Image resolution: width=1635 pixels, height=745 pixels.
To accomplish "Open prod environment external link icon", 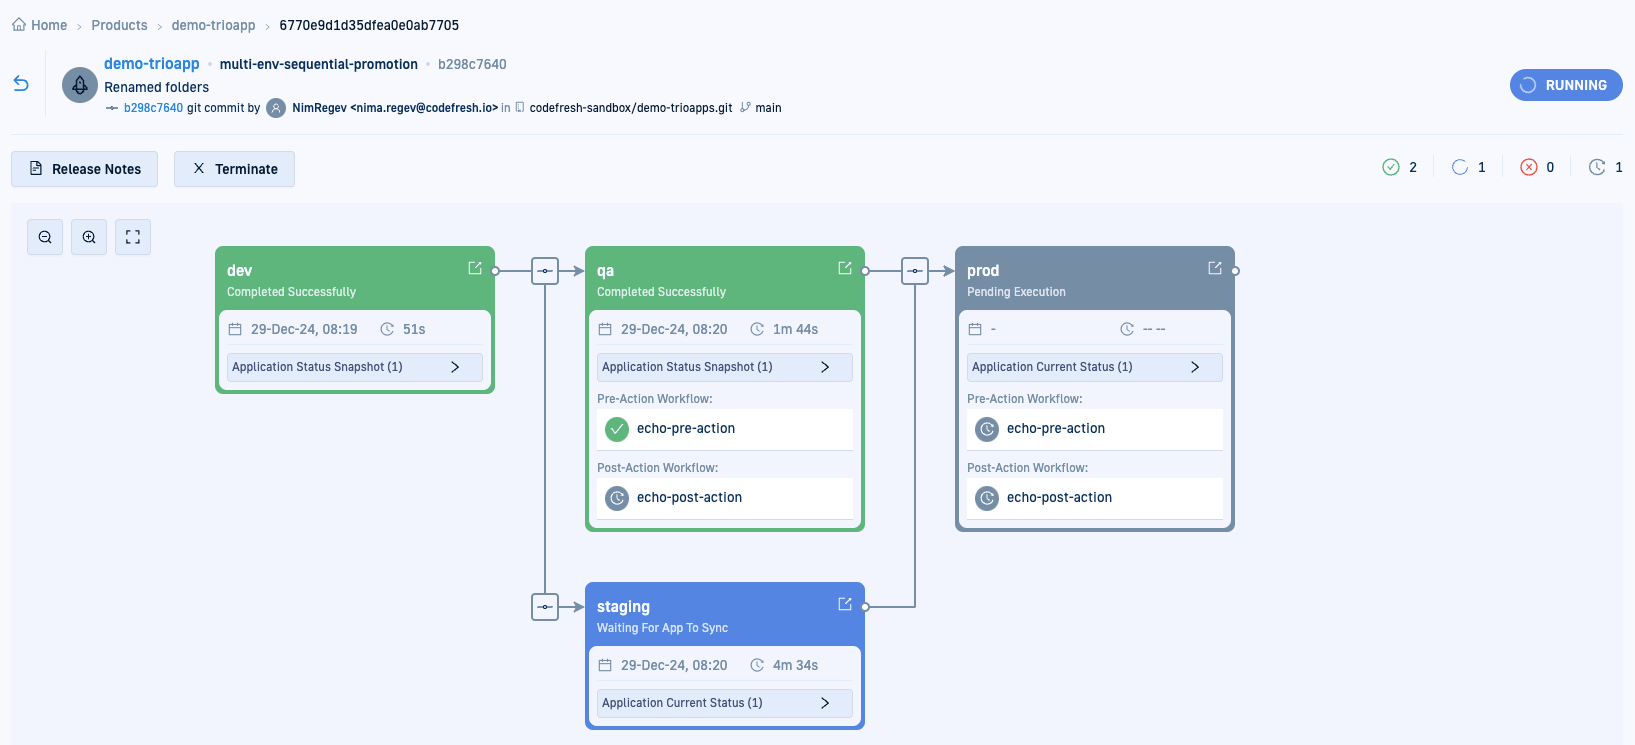I will pos(1215,268).
